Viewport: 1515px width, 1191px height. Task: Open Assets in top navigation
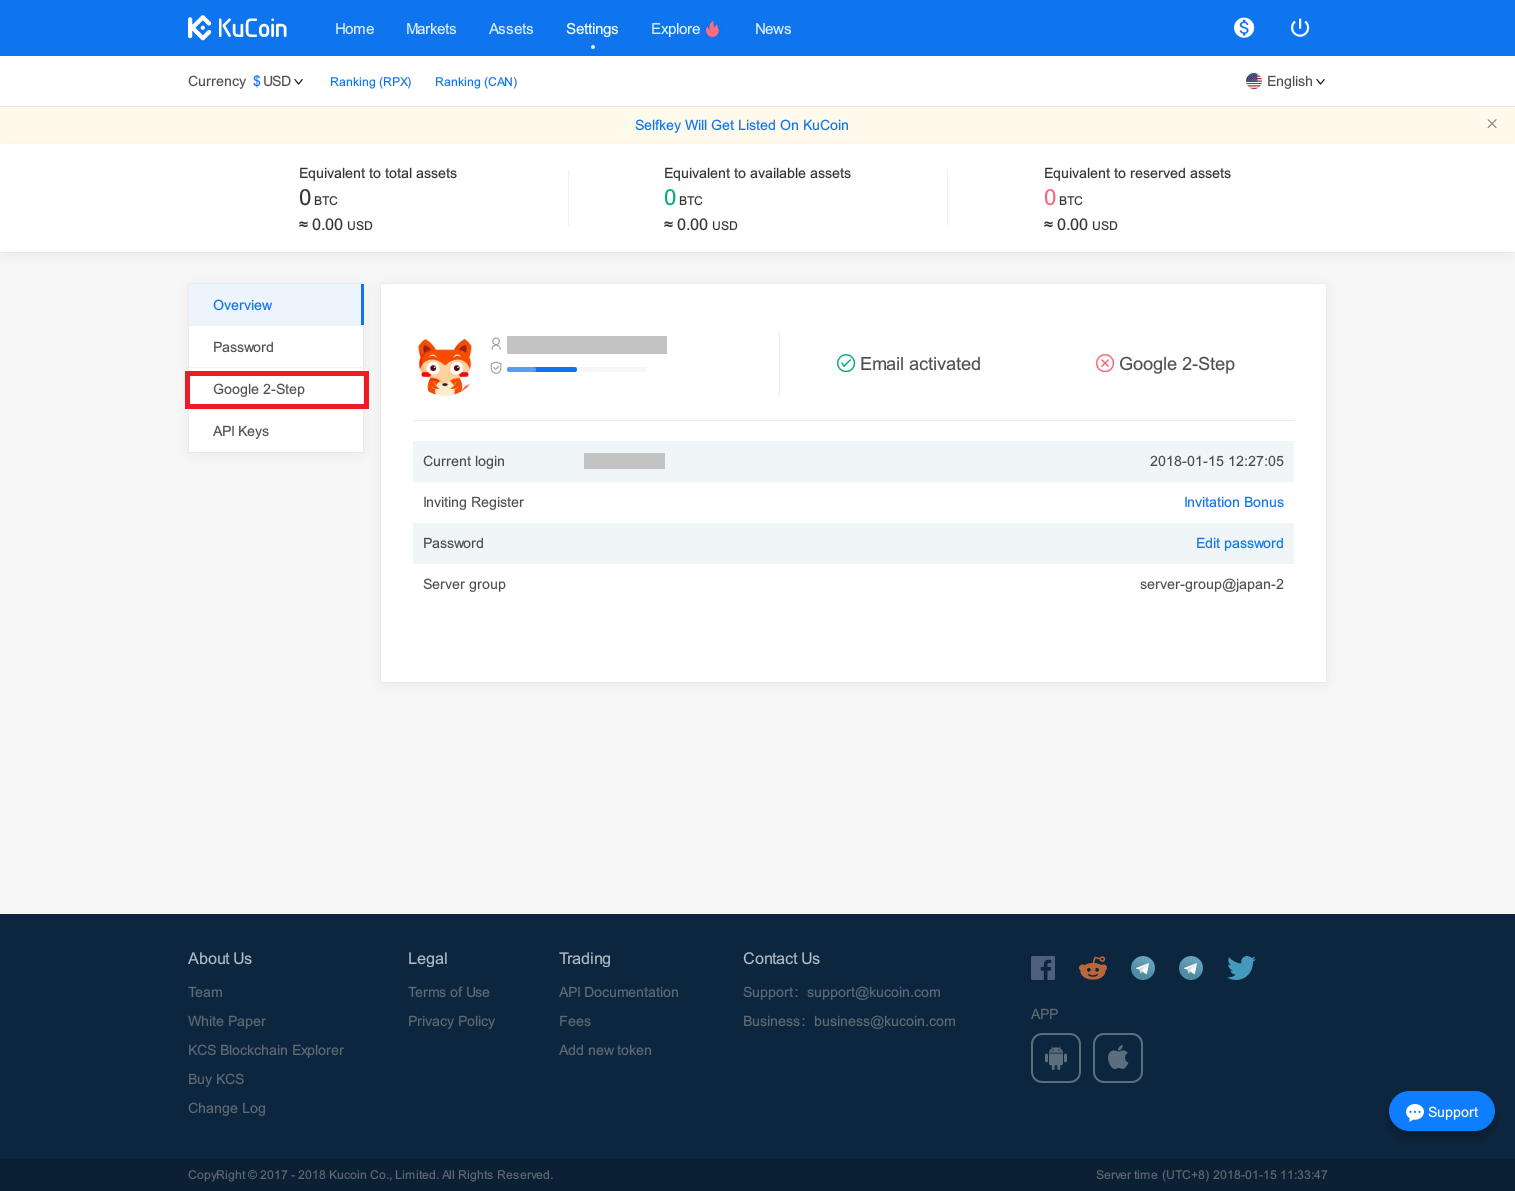511,29
